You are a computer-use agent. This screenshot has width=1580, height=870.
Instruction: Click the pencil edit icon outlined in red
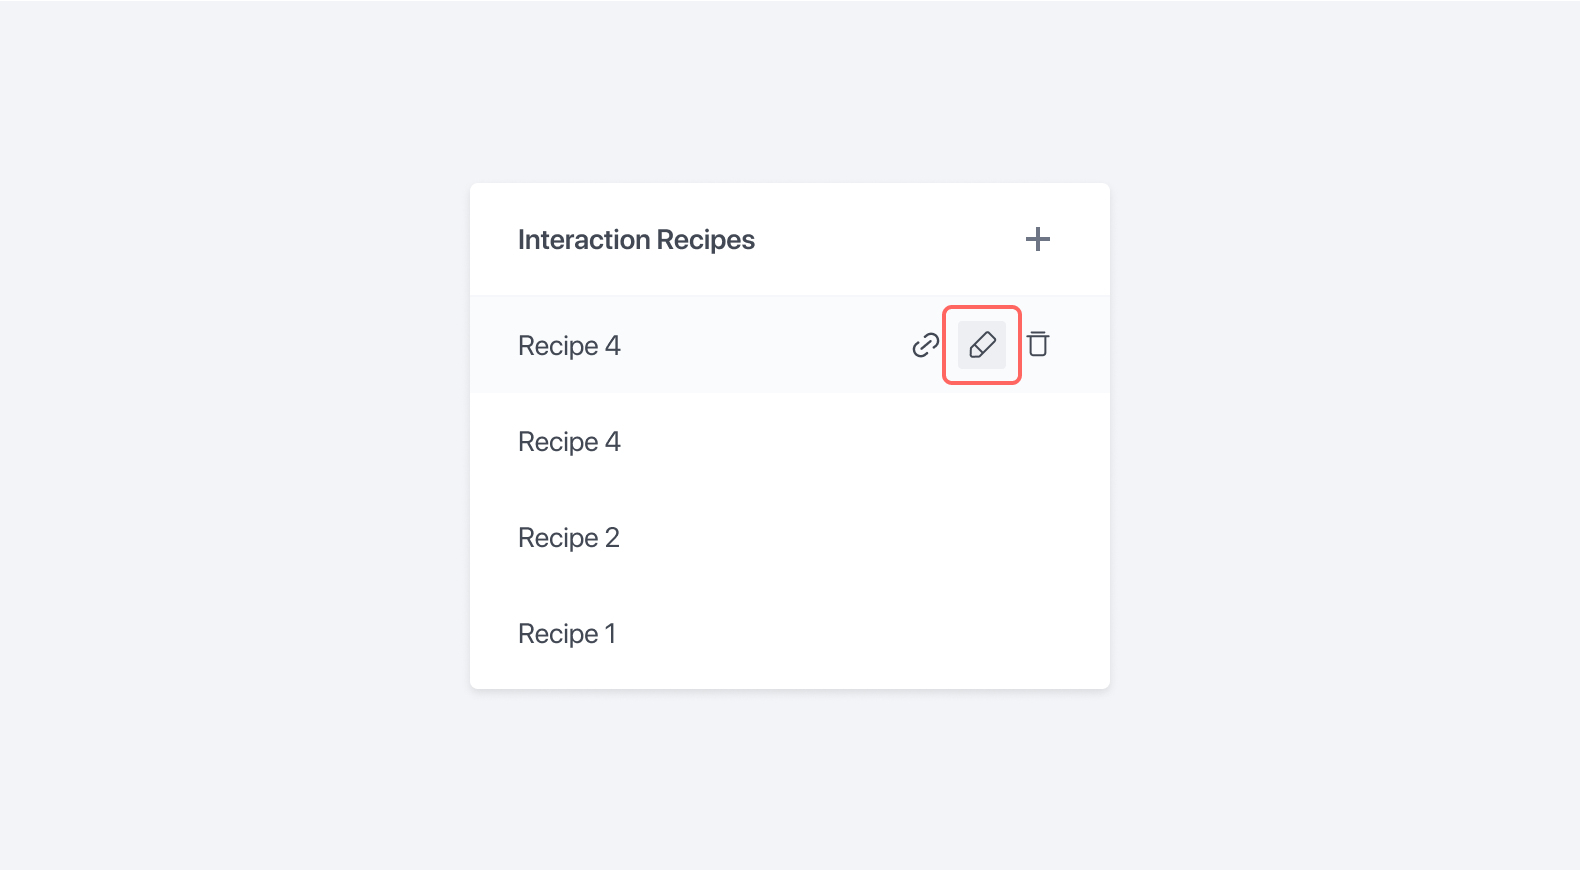[x=982, y=345]
